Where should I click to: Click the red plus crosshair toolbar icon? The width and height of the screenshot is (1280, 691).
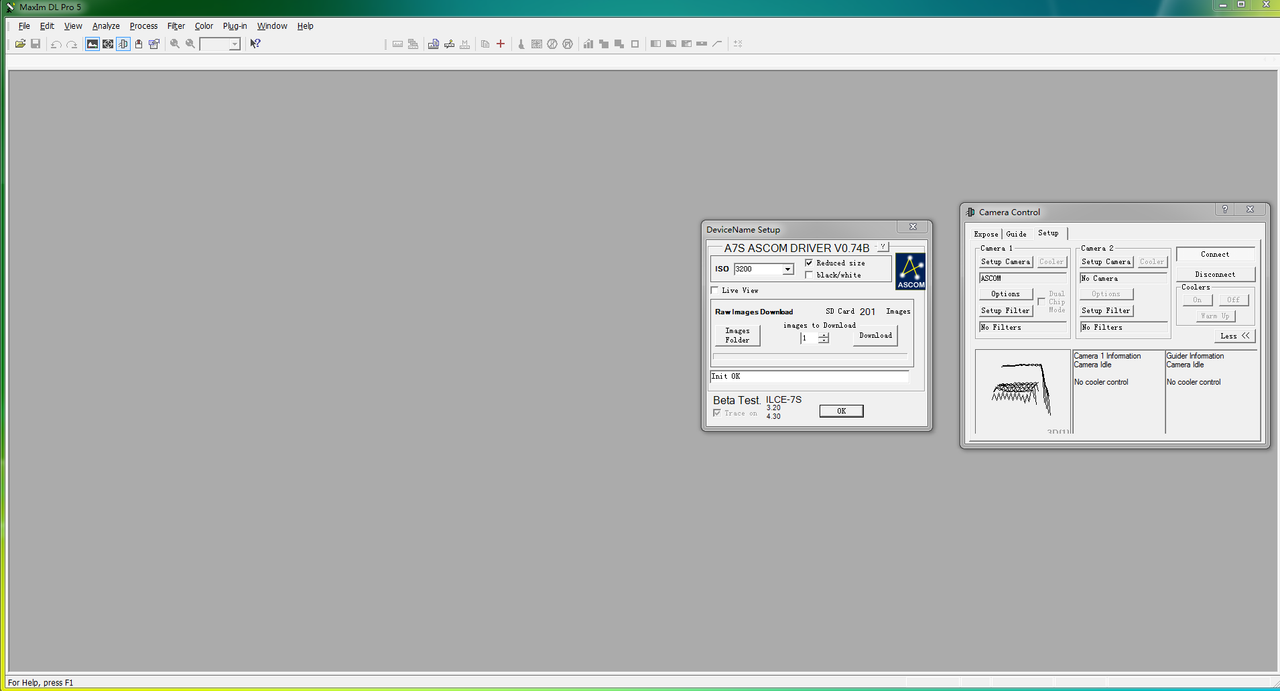click(501, 44)
